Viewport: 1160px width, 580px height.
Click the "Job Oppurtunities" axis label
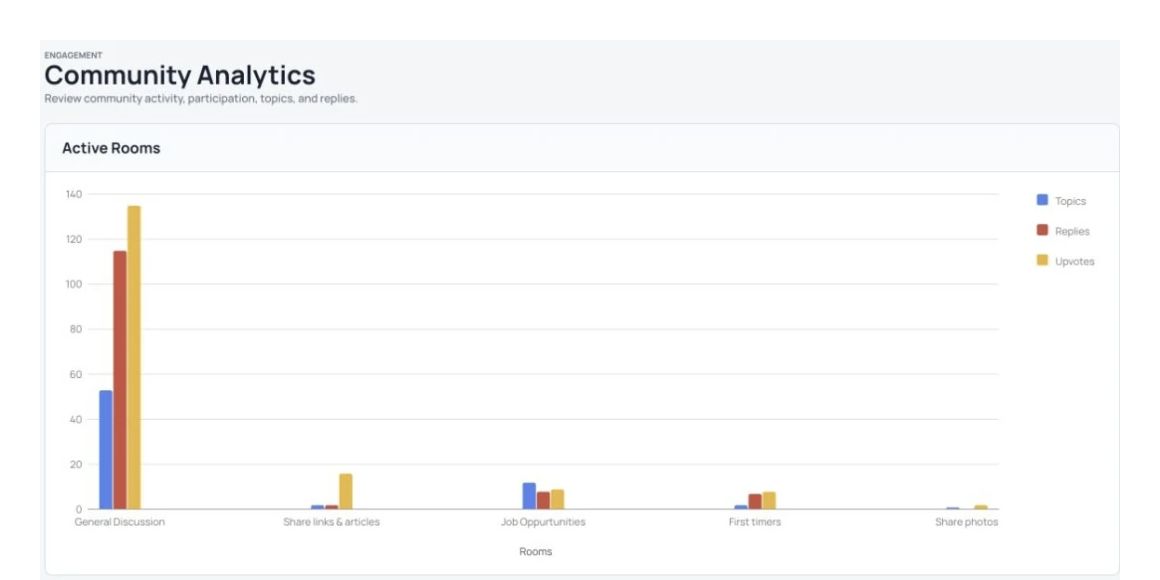[x=543, y=522]
